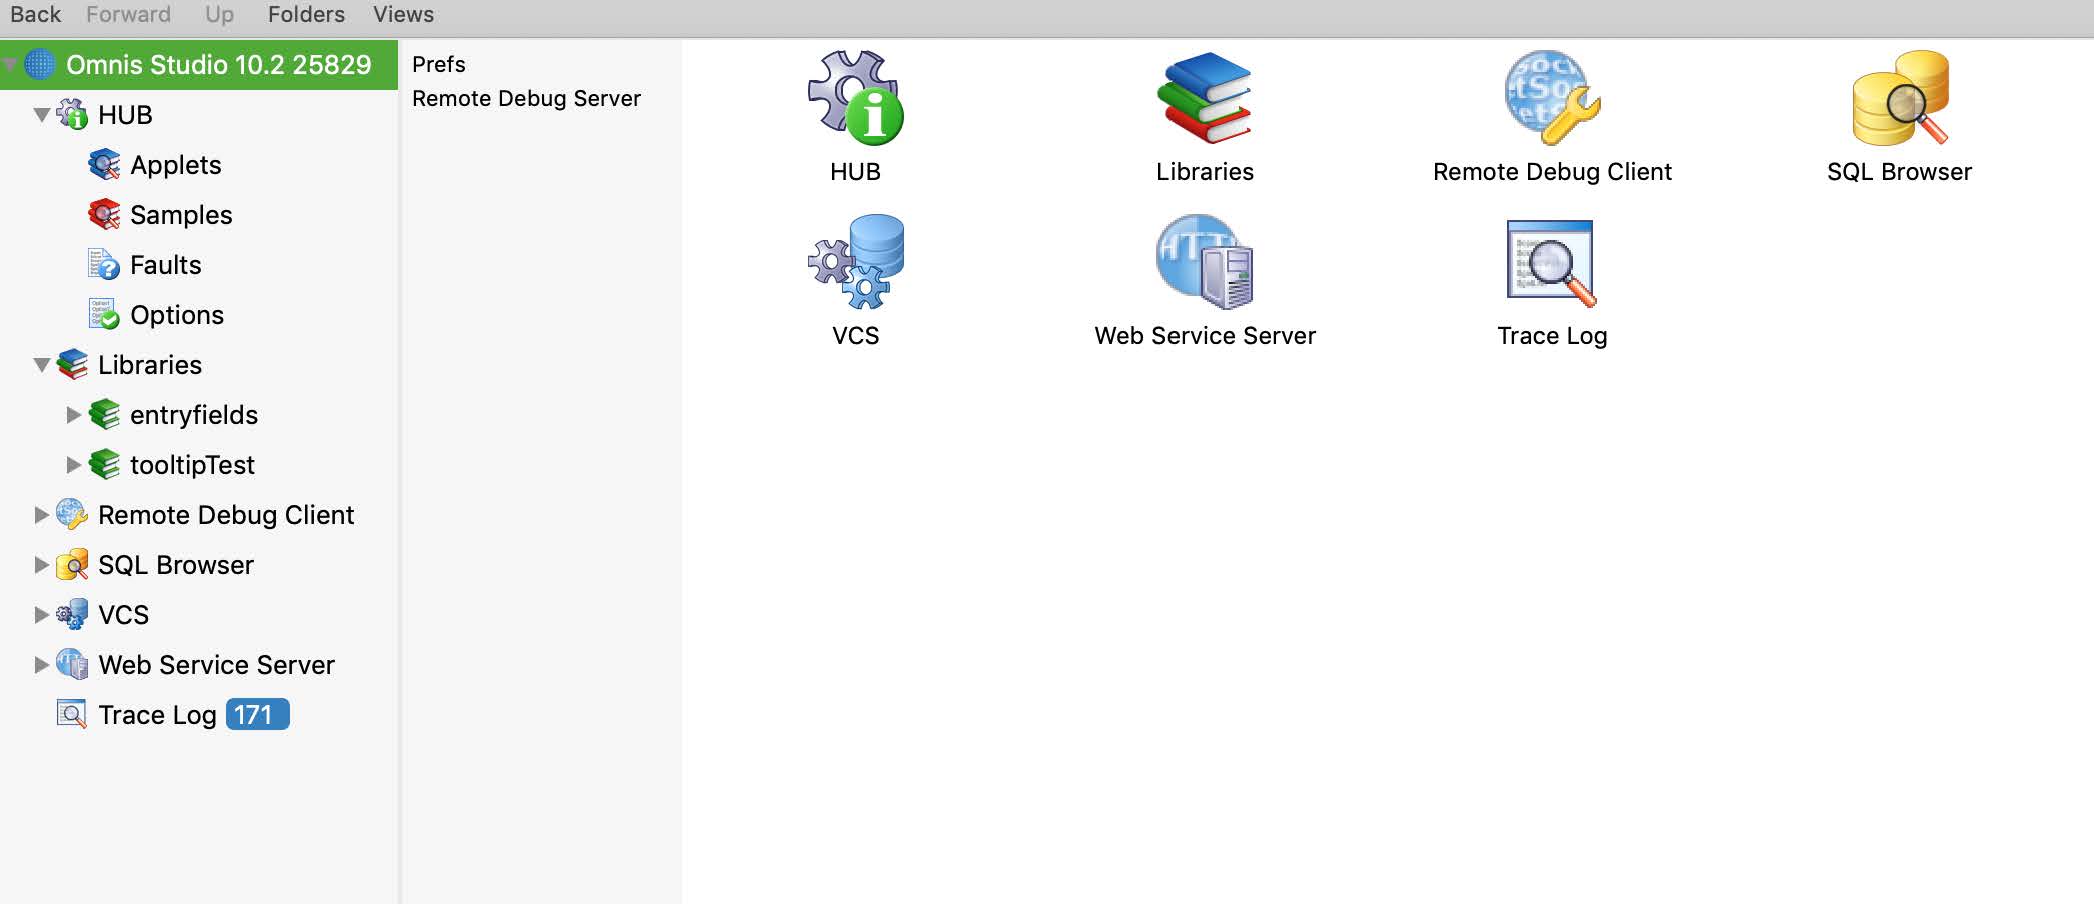
Task: Open the large HUB gear icon
Action: click(855, 98)
